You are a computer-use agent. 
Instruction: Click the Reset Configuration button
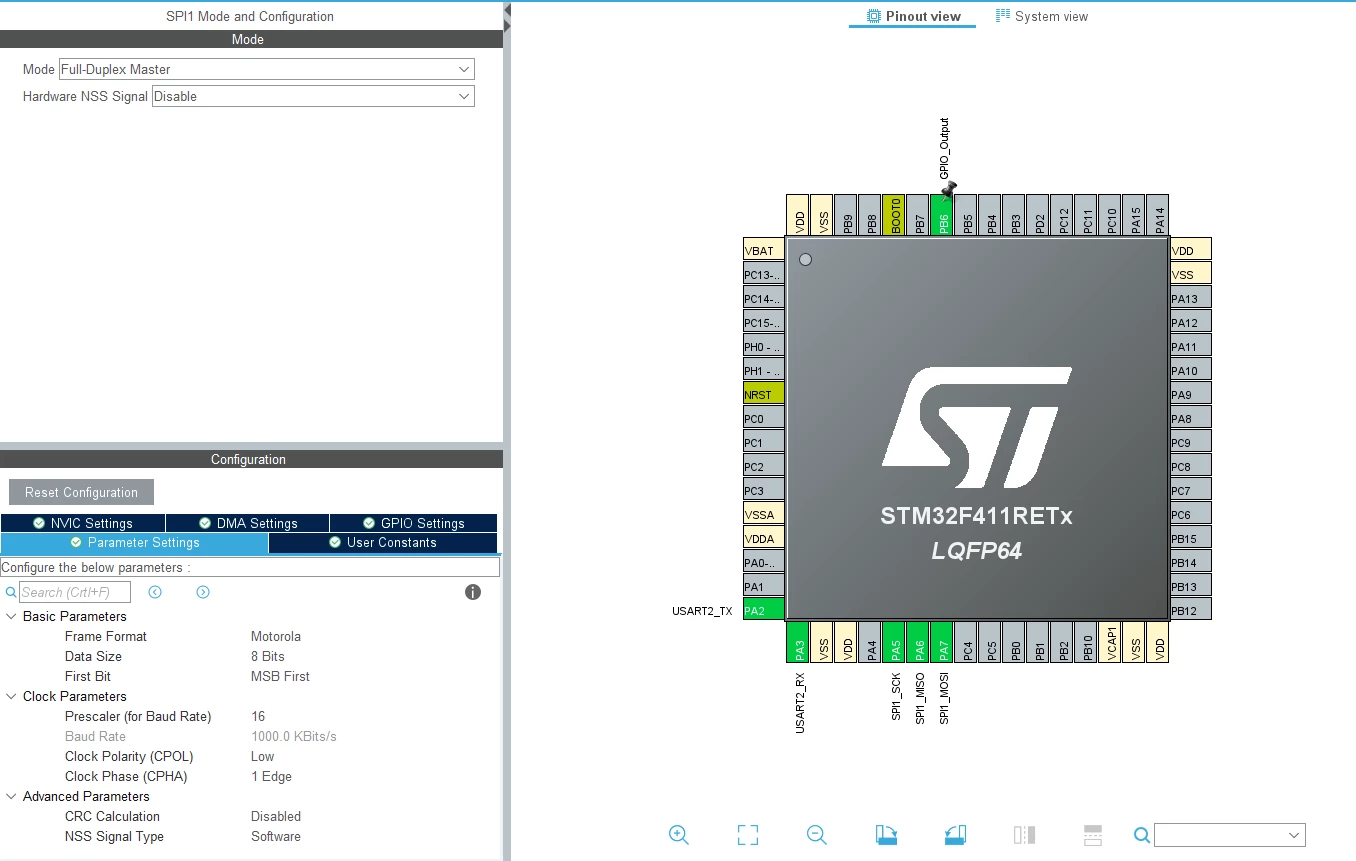pyautogui.click(x=81, y=492)
